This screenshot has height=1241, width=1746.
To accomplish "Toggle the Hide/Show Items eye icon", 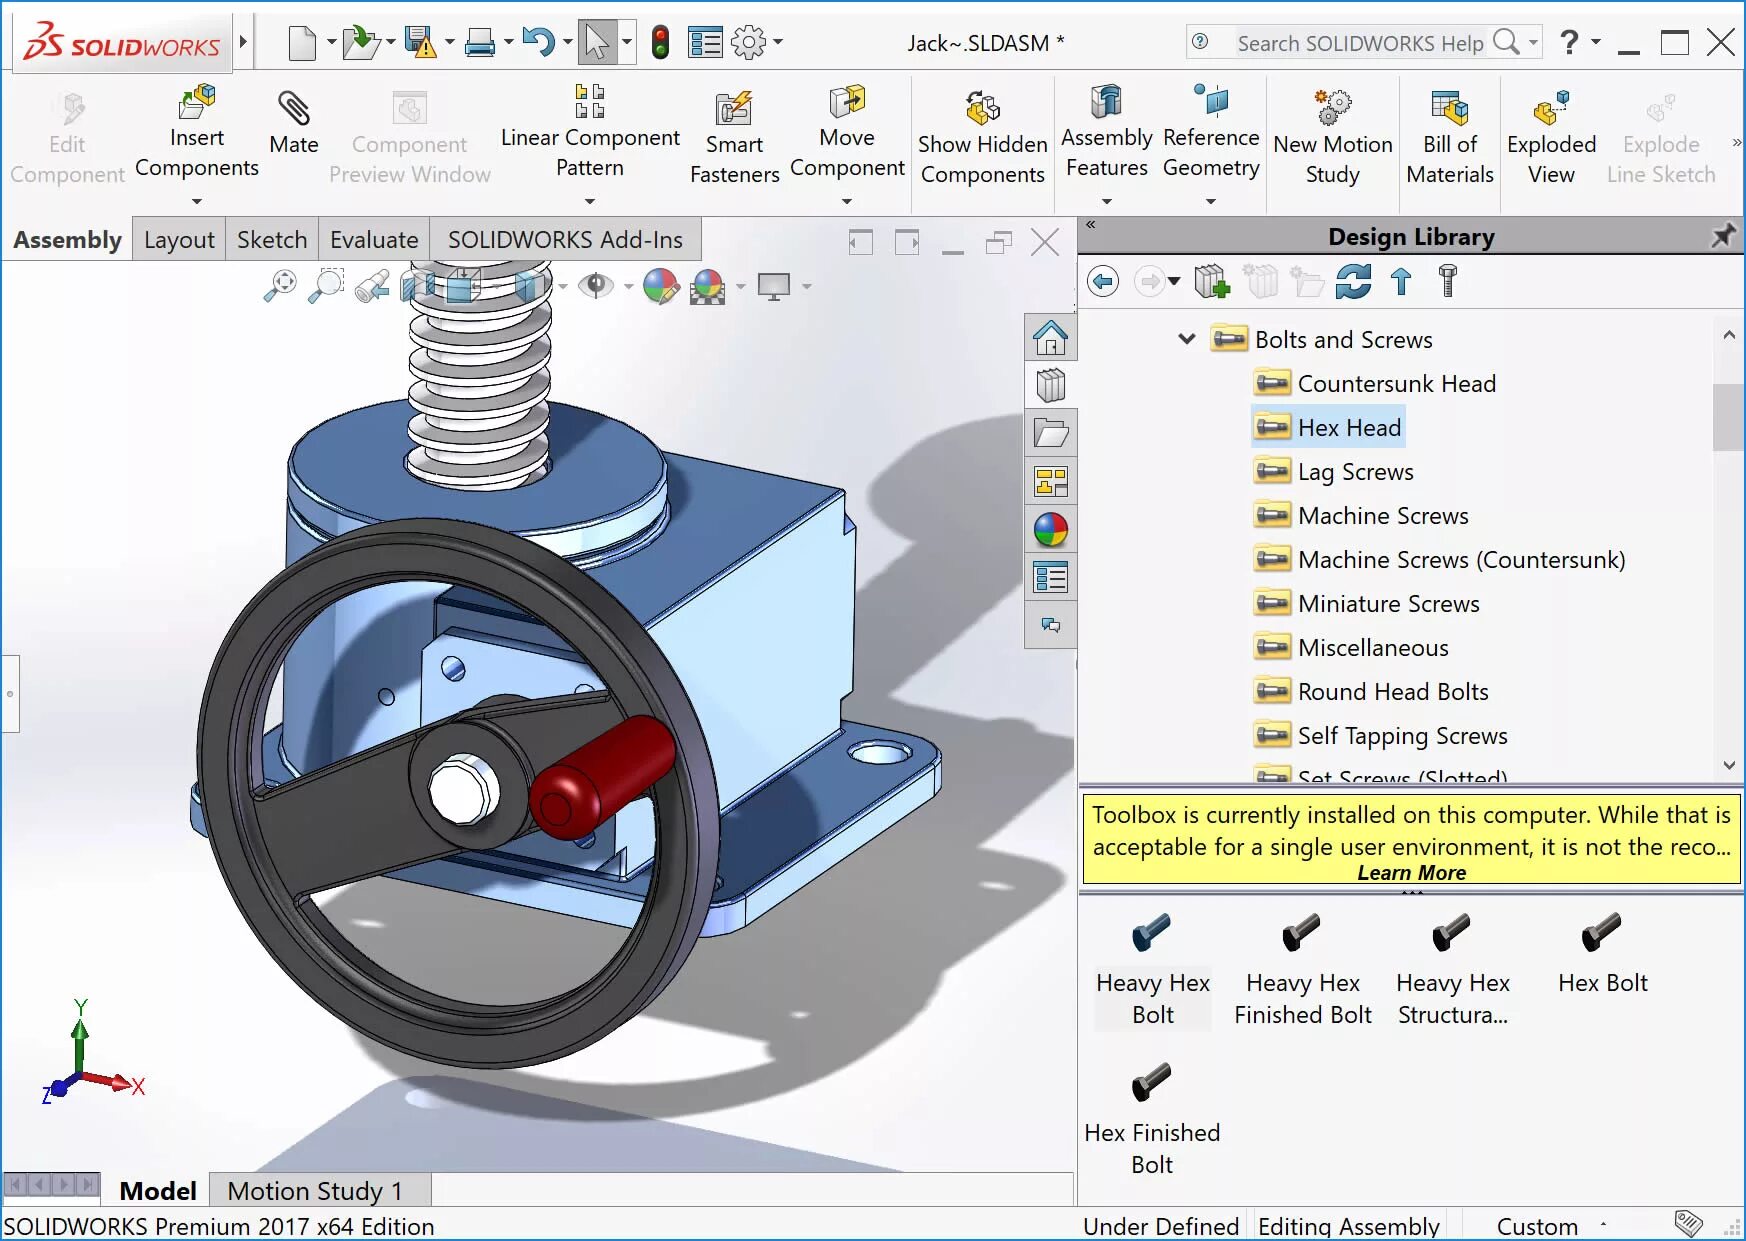I will click(597, 286).
